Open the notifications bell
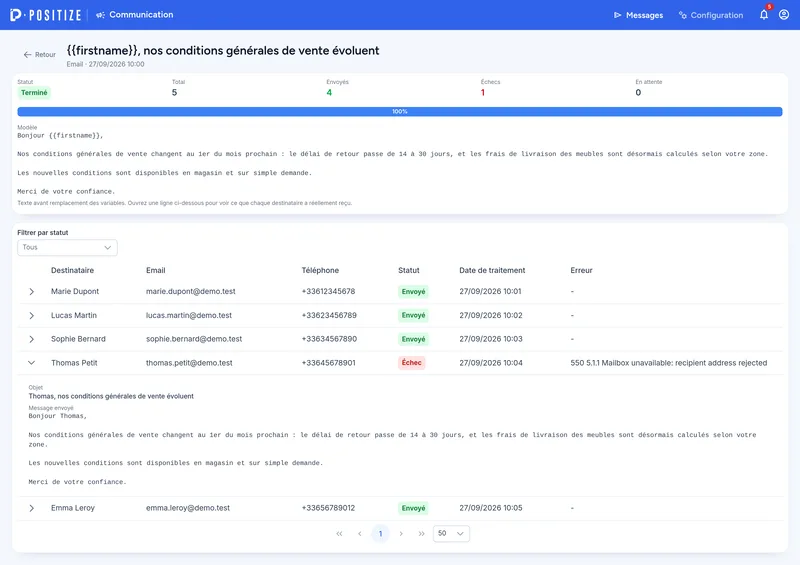 pos(764,14)
